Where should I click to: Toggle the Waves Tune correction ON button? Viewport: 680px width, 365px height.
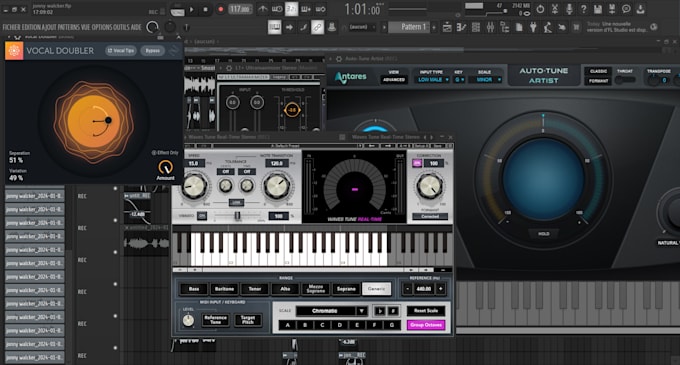click(417, 163)
